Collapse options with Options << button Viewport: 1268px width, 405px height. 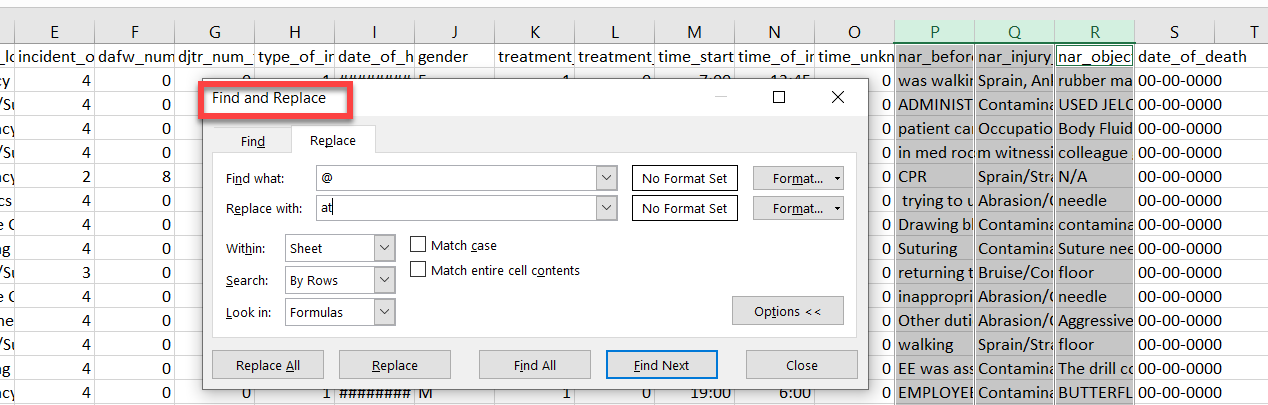(787, 312)
